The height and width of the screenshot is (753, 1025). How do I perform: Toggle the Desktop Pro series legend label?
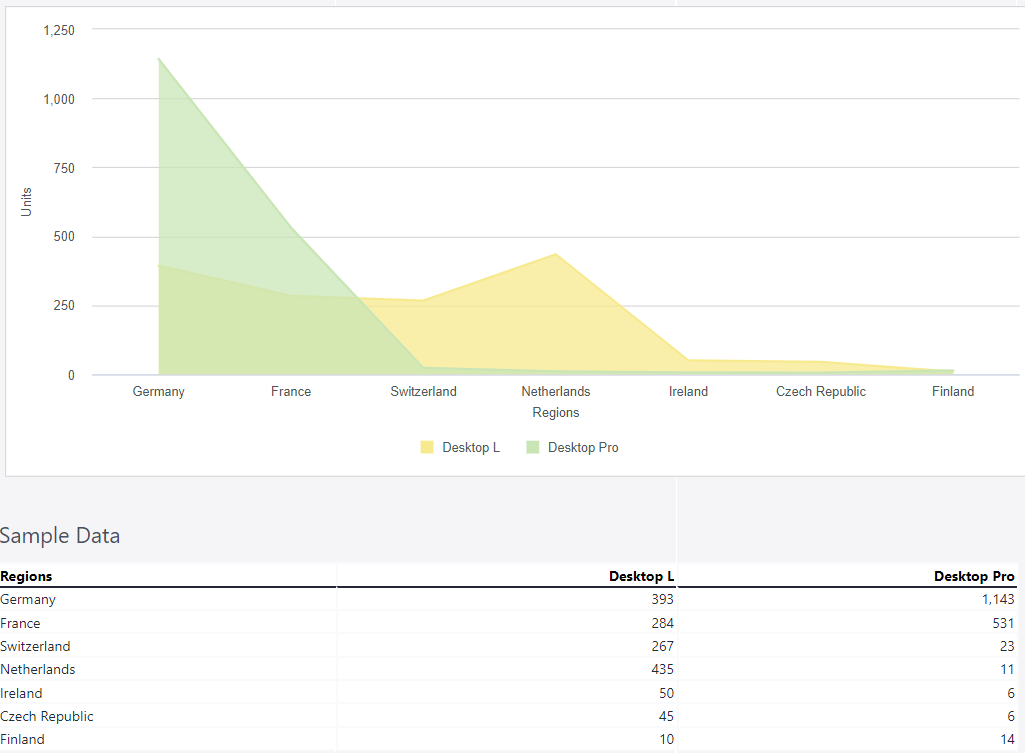582,448
